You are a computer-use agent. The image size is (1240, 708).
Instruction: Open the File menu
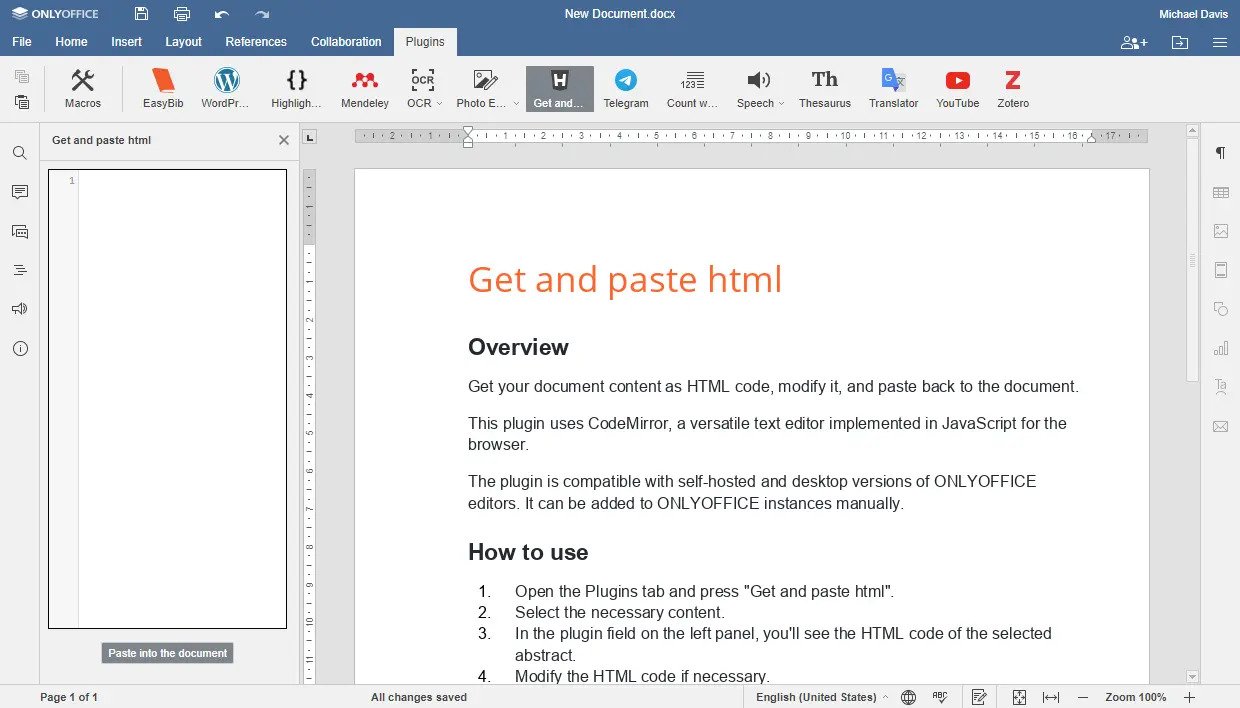(x=22, y=42)
